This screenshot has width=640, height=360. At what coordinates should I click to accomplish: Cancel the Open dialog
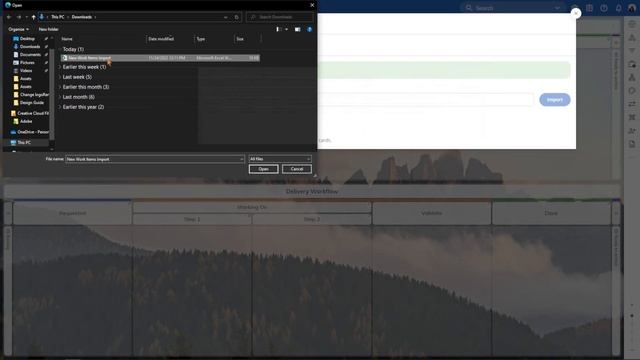(x=297, y=169)
